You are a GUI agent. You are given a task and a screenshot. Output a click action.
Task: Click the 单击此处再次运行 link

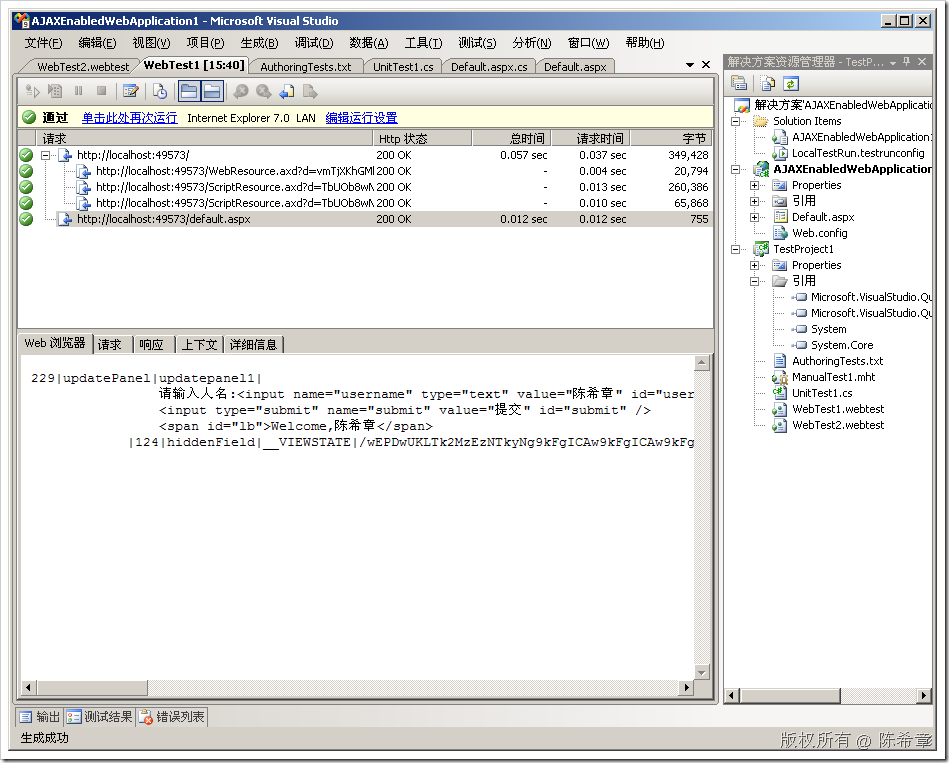[130, 117]
